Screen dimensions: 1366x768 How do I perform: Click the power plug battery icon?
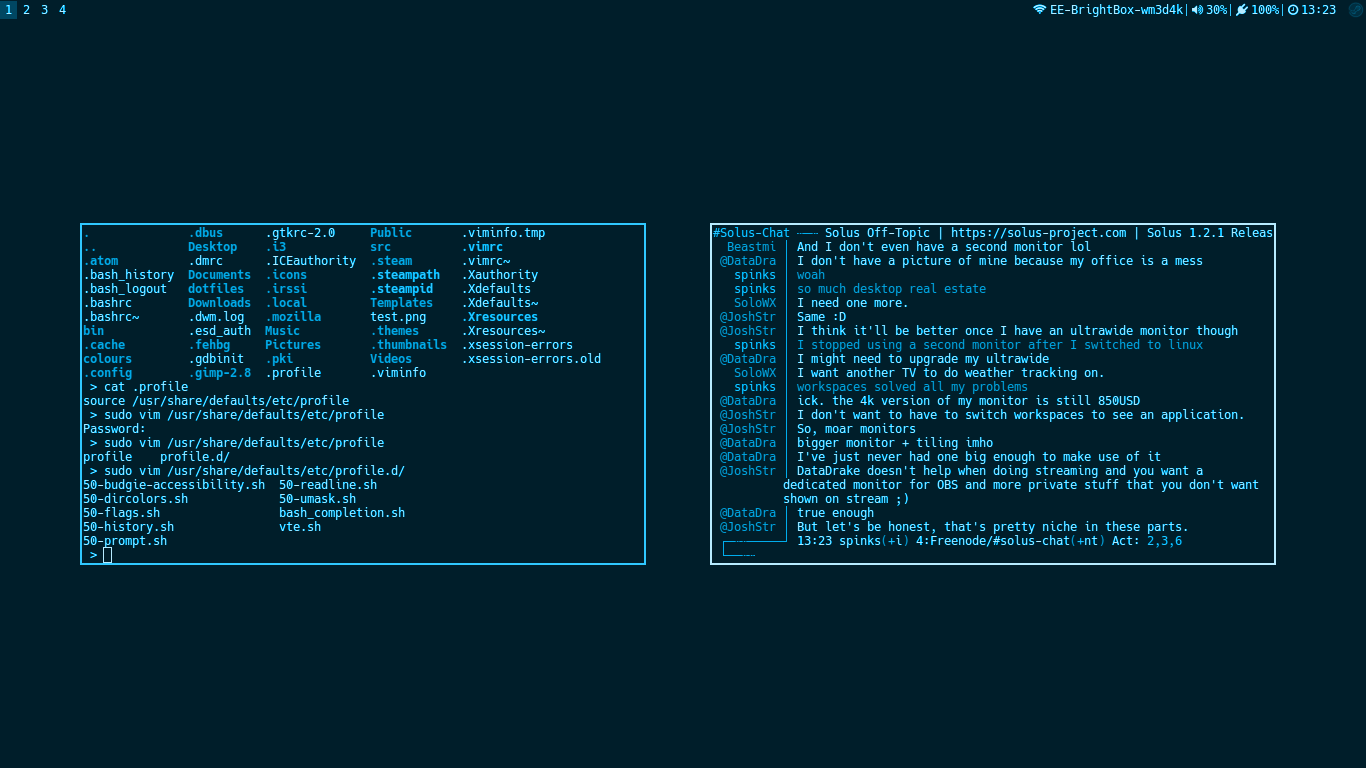point(1242,9)
